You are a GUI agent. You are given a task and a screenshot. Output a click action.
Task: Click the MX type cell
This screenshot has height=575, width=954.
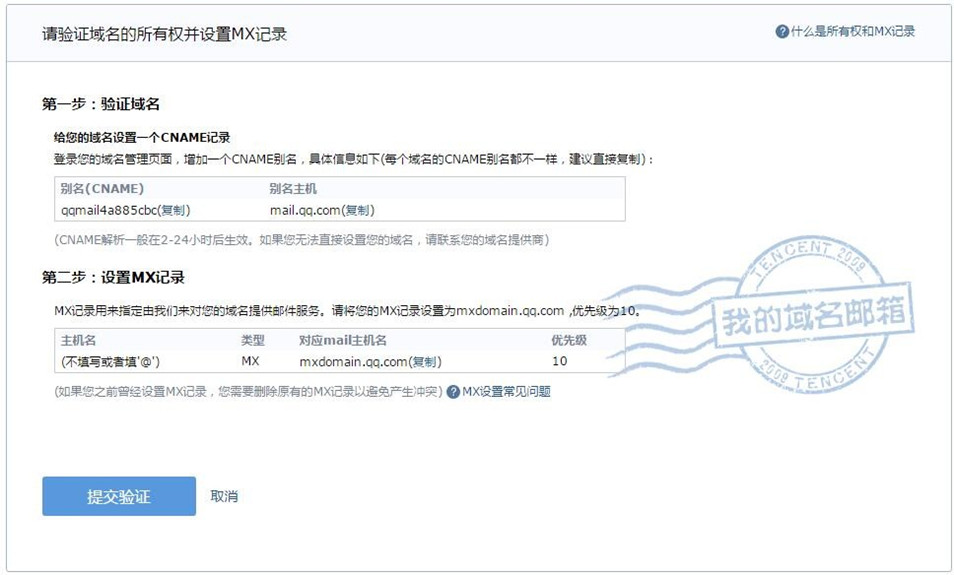click(250, 361)
